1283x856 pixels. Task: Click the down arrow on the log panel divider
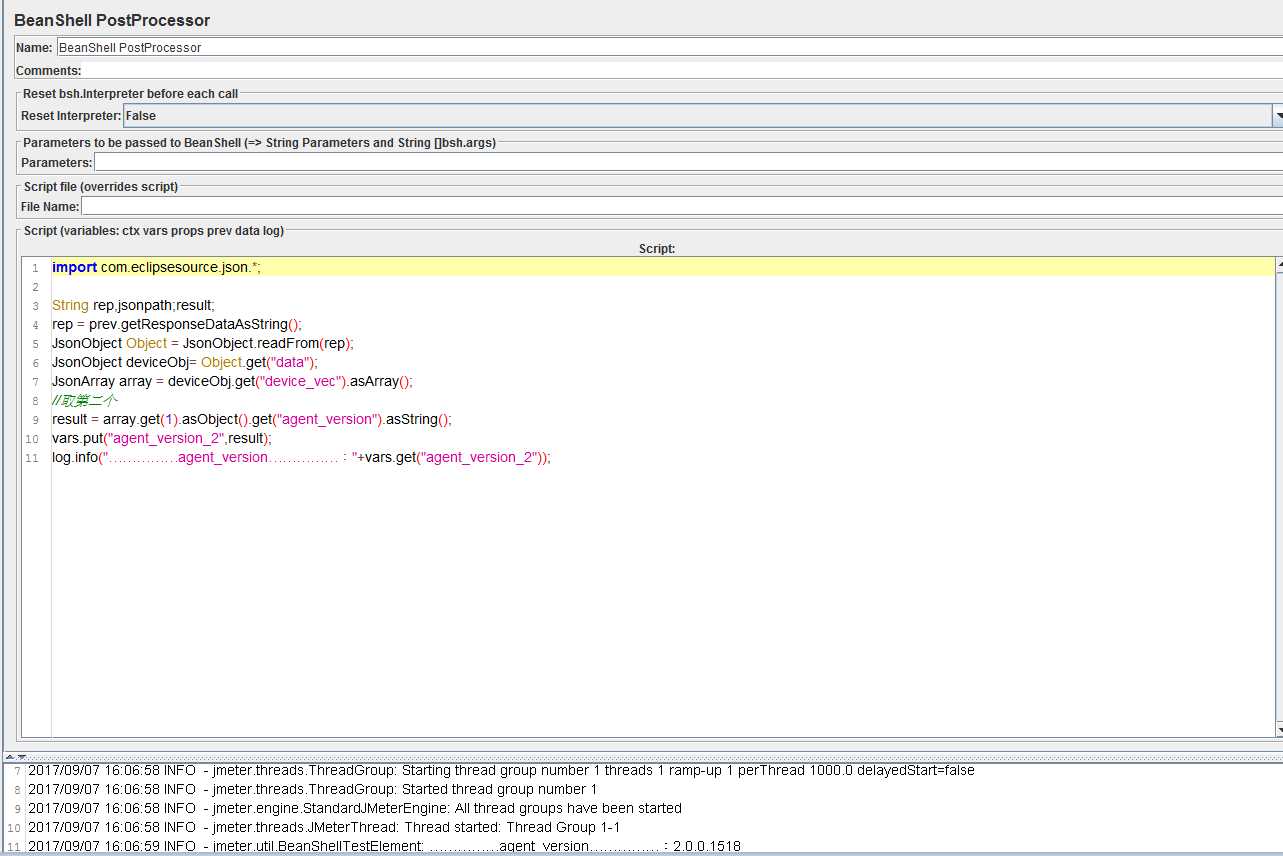pyautogui.click(x=21, y=756)
